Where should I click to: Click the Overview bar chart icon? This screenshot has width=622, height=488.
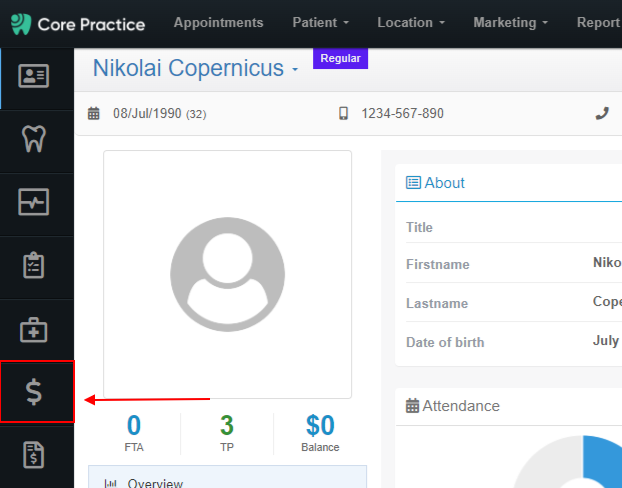[x=110, y=483]
